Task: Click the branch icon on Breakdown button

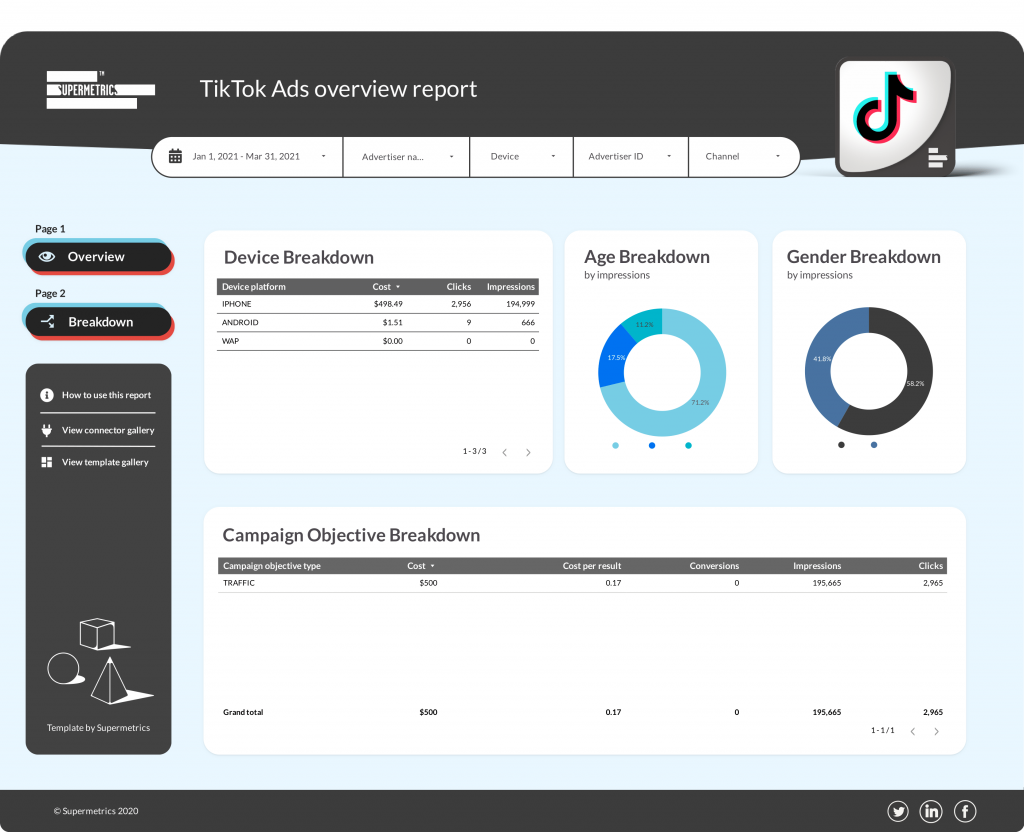Action: (48, 321)
